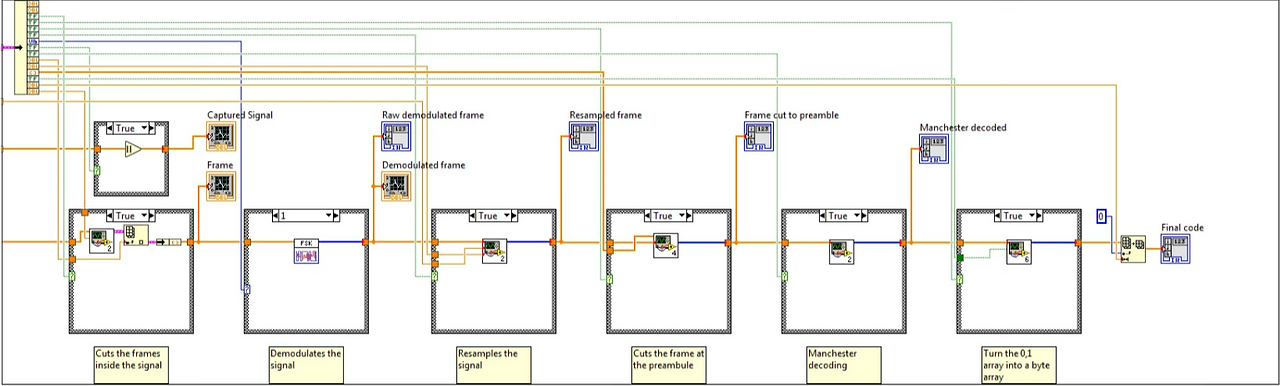Select the 'Resamples the signal' comment

coord(494,364)
